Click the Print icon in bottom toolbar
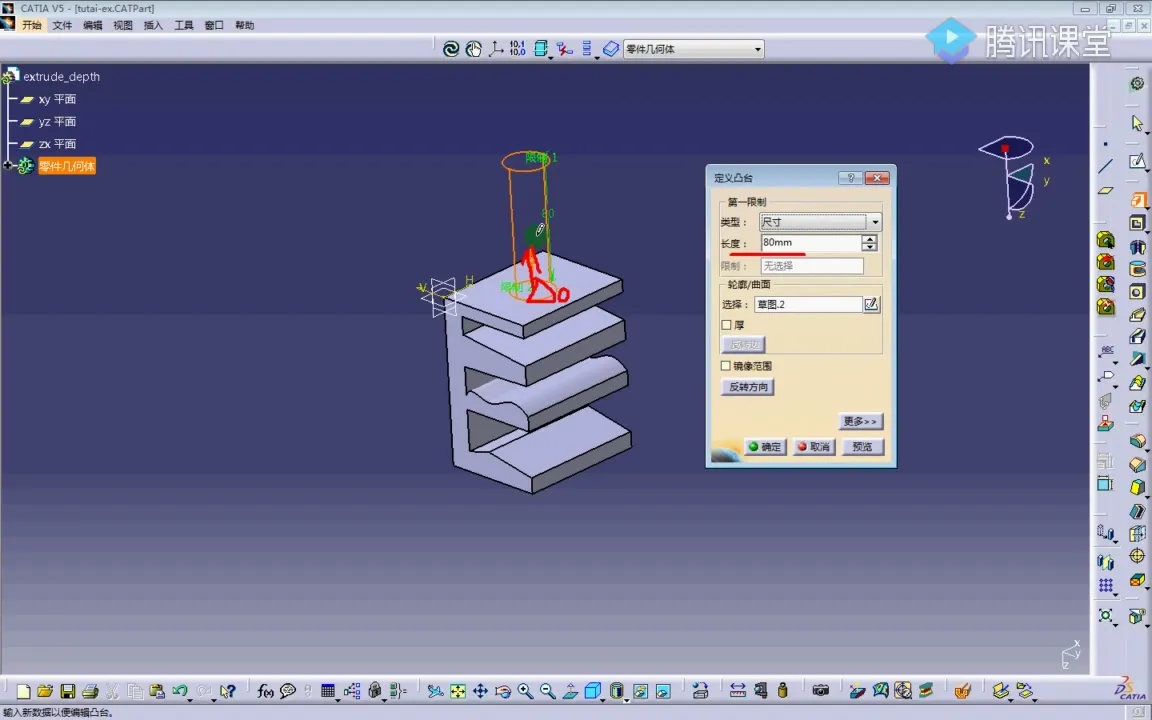 pos(90,691)
